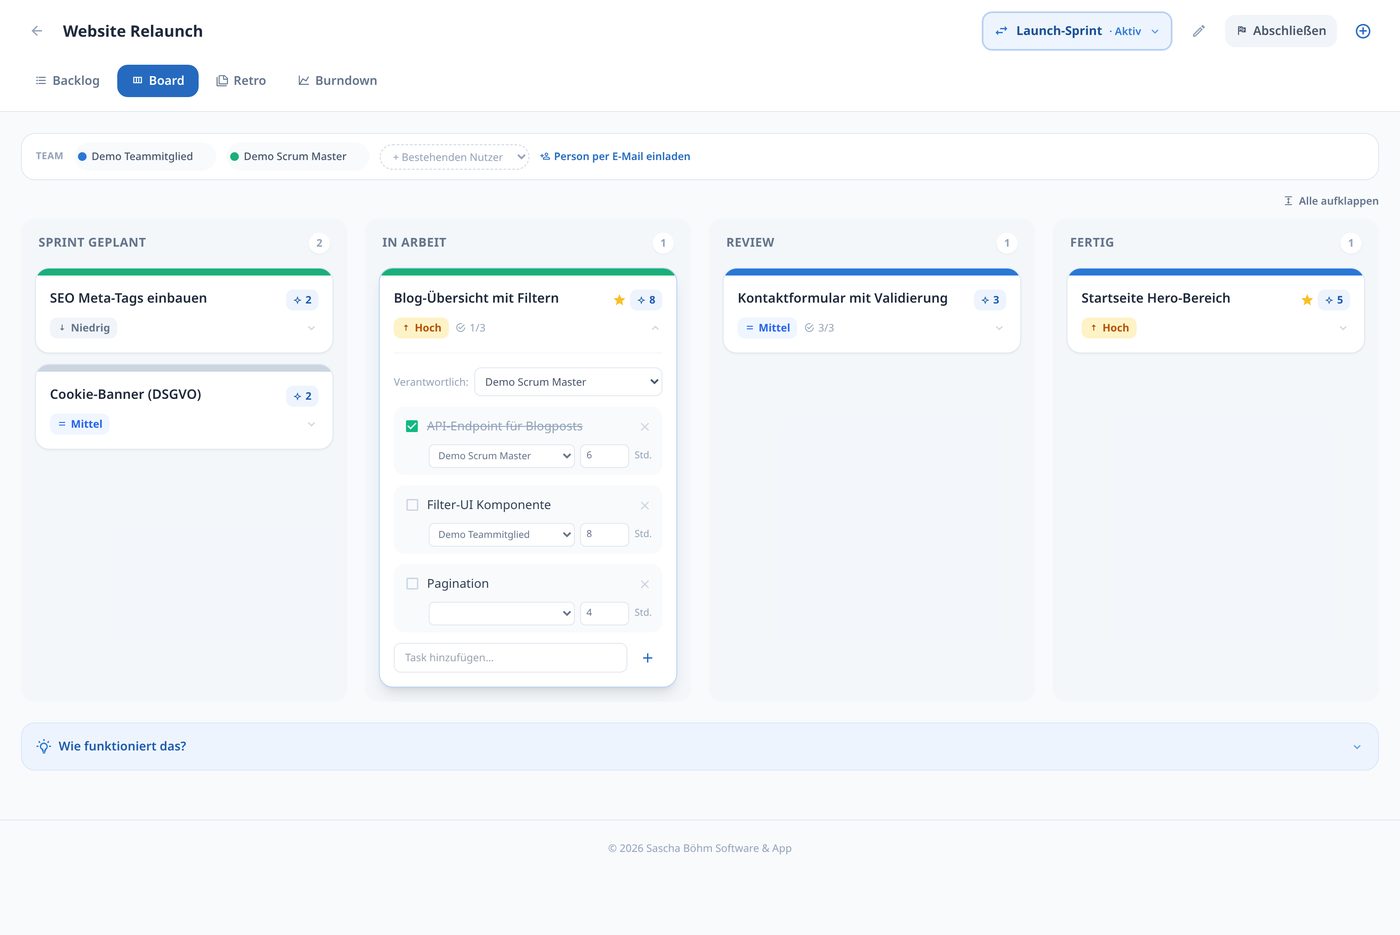The image size is (1400, 935).
Task: Remove the Pagination task
Action: (644, 585)
